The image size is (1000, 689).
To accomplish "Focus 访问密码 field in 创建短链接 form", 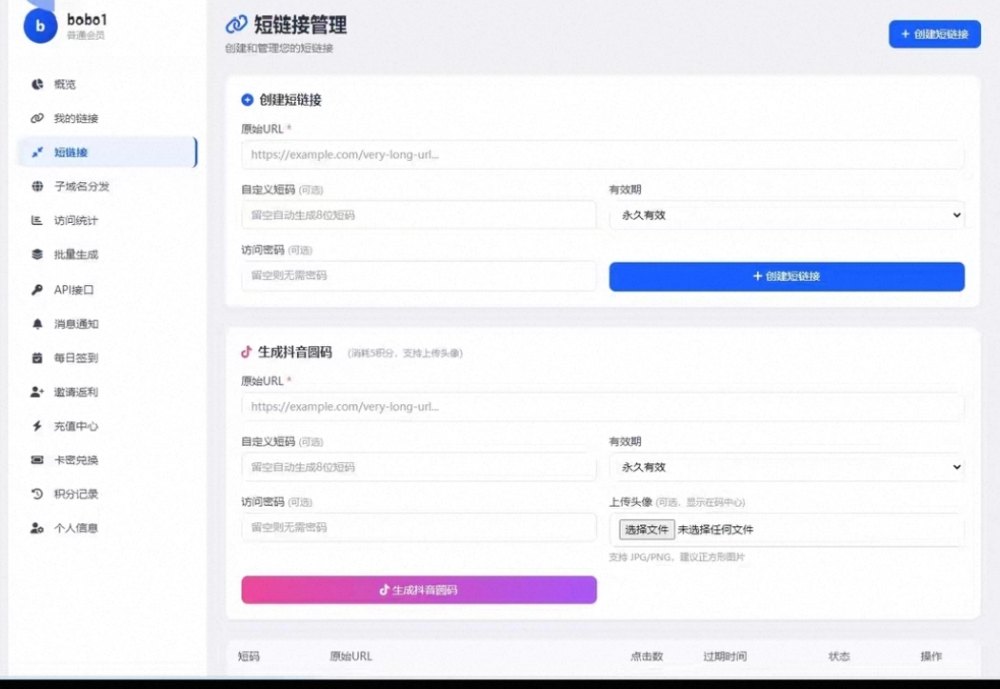I will coord(419,276).
